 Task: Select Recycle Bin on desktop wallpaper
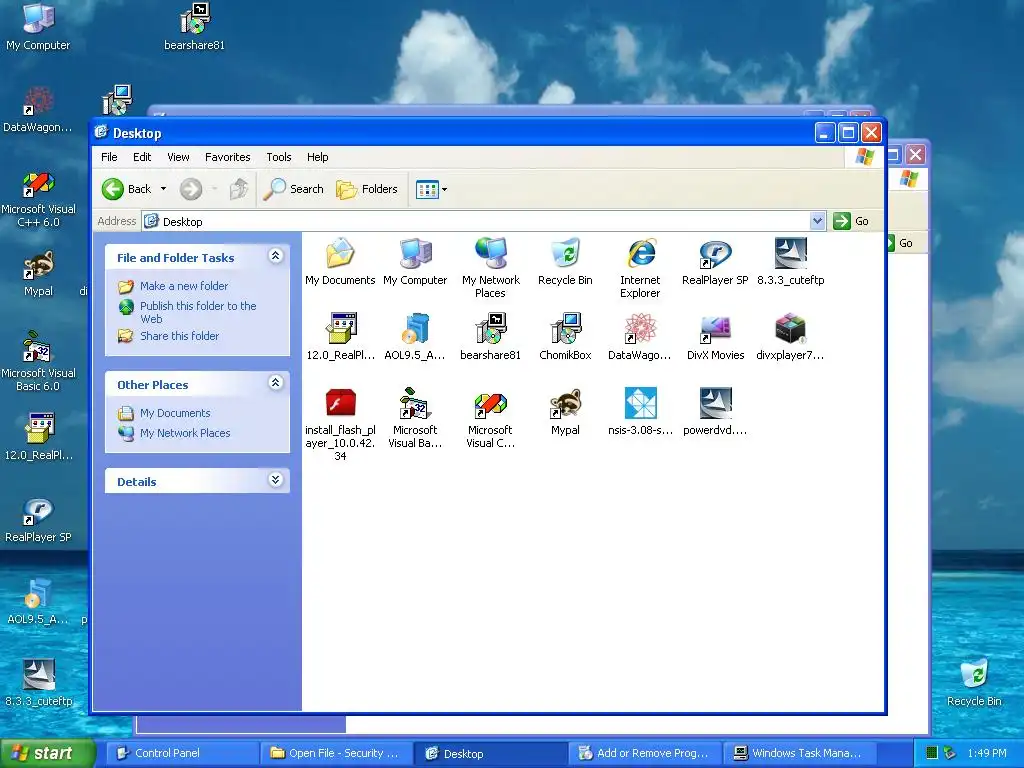pyautogui.click(x=974, y=683)
